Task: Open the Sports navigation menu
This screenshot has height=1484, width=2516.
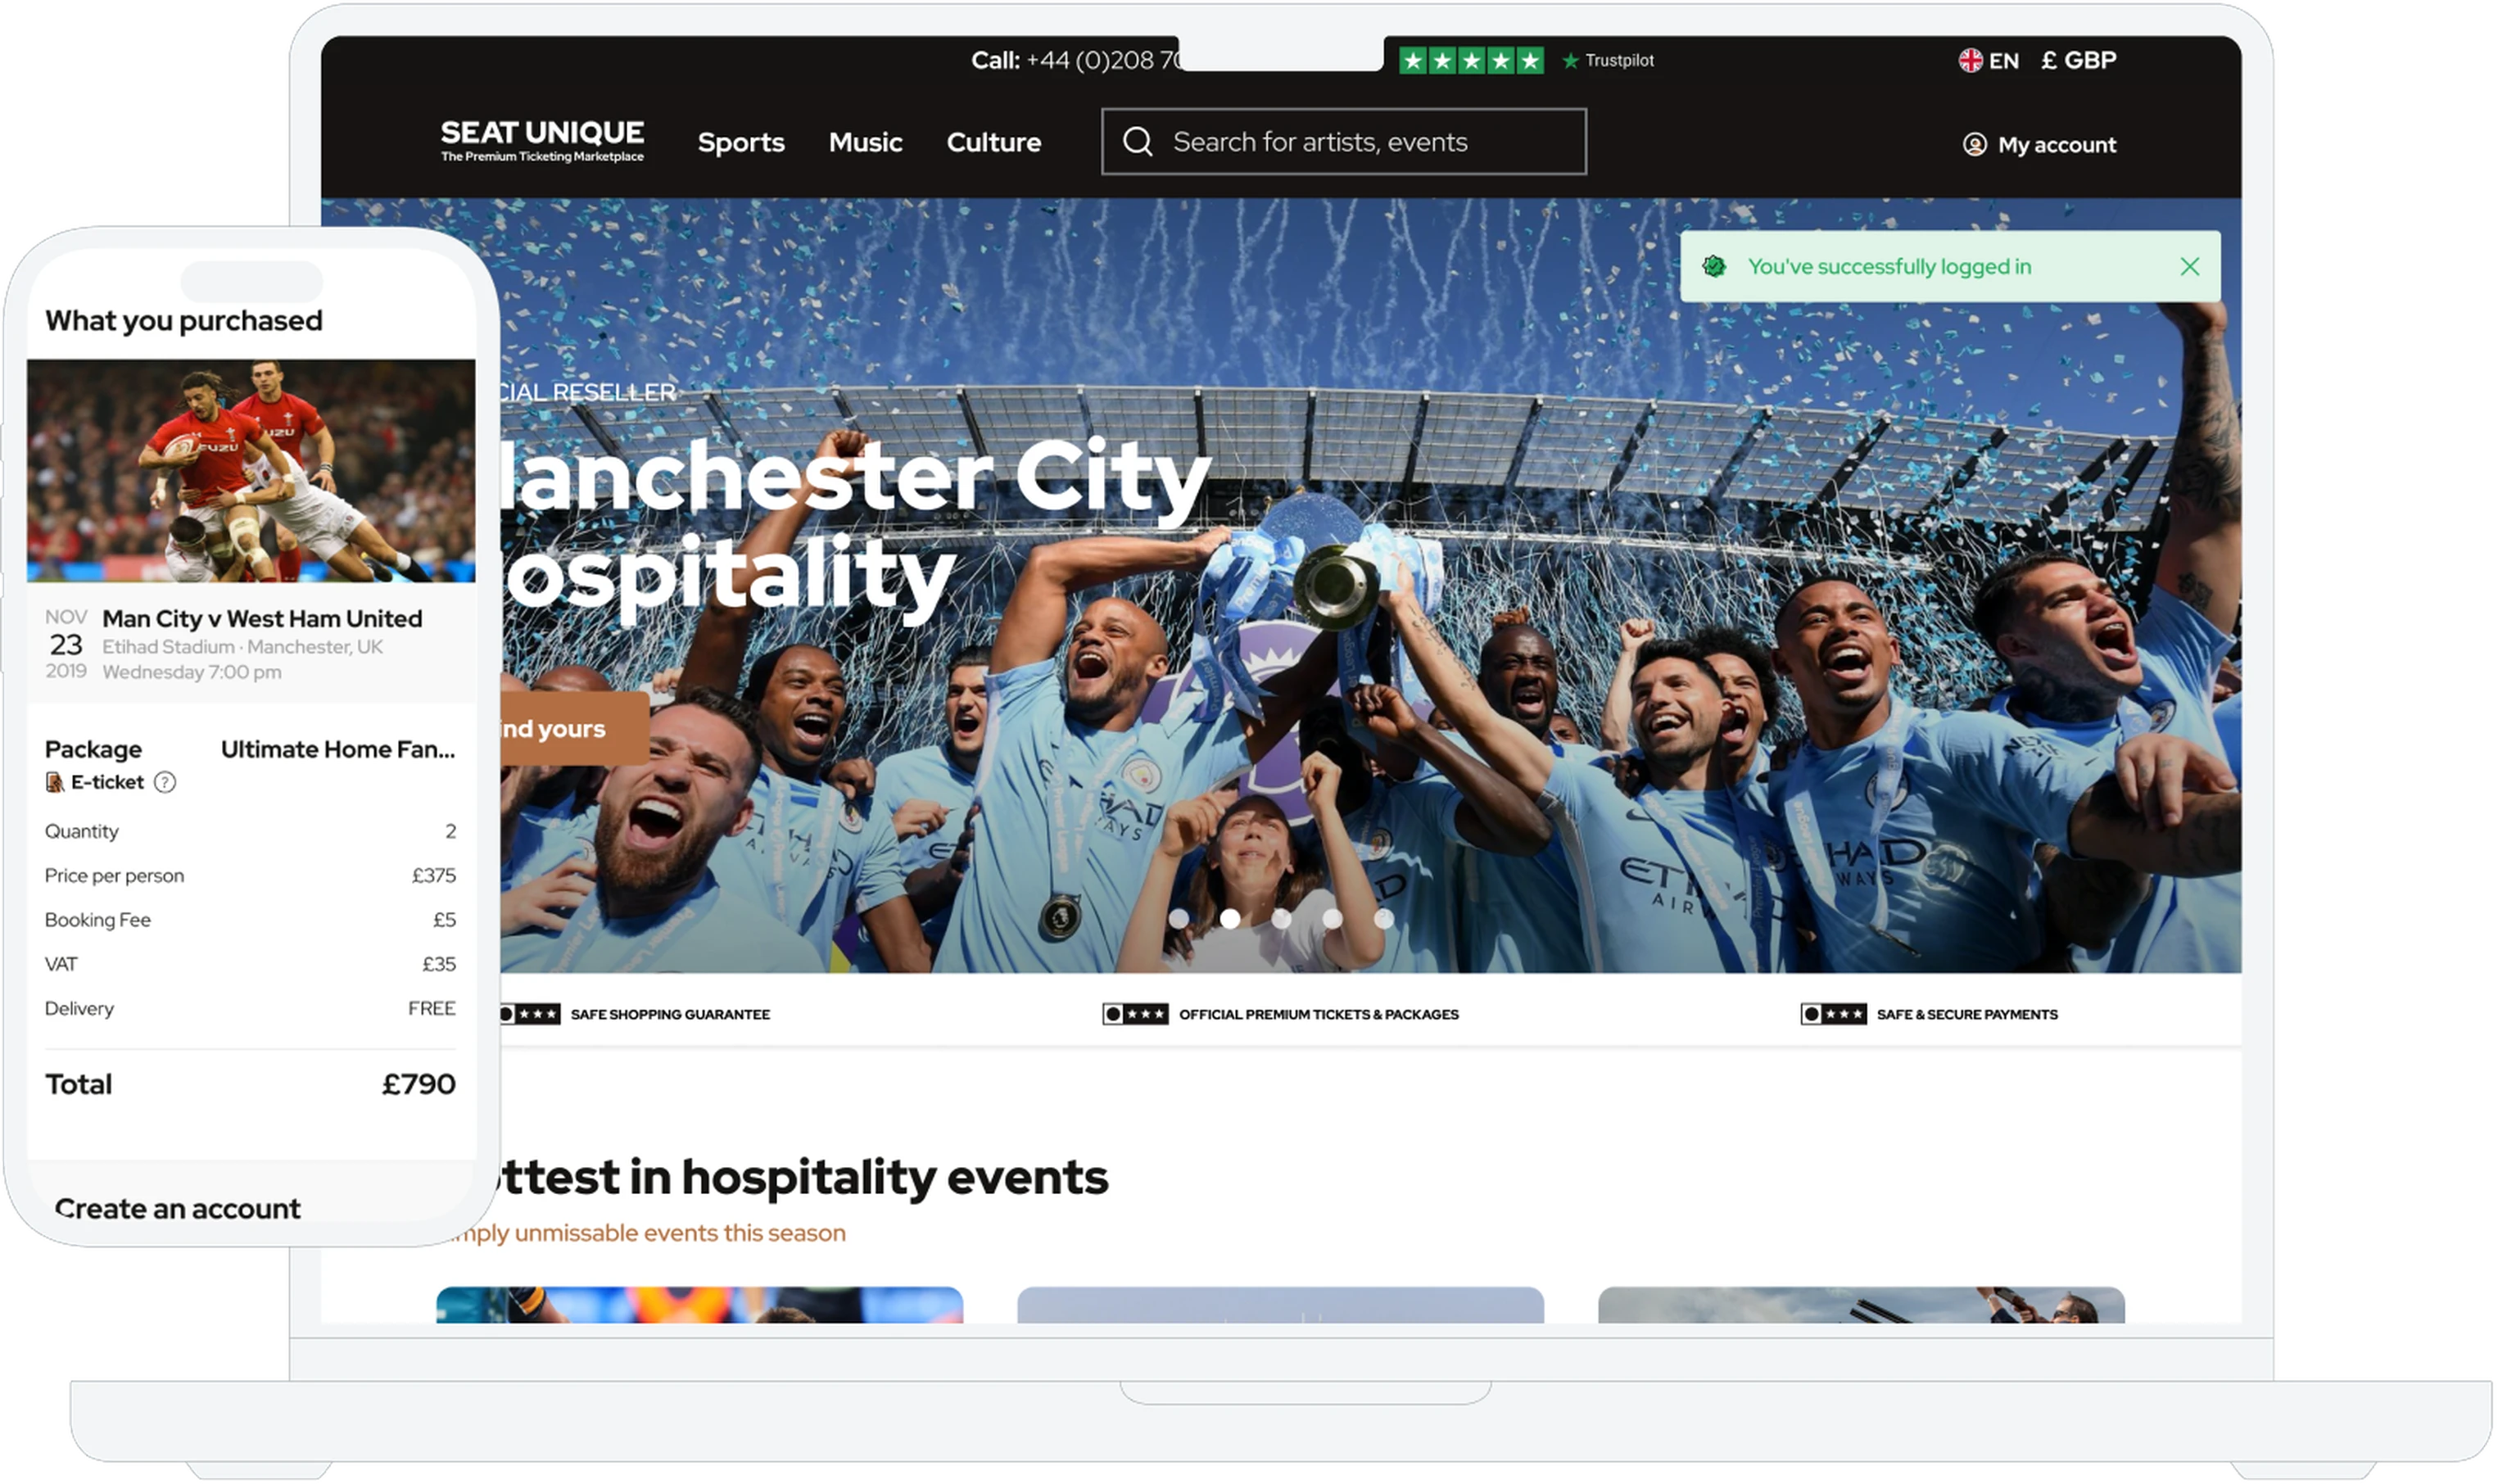Action: coord(742,142)
